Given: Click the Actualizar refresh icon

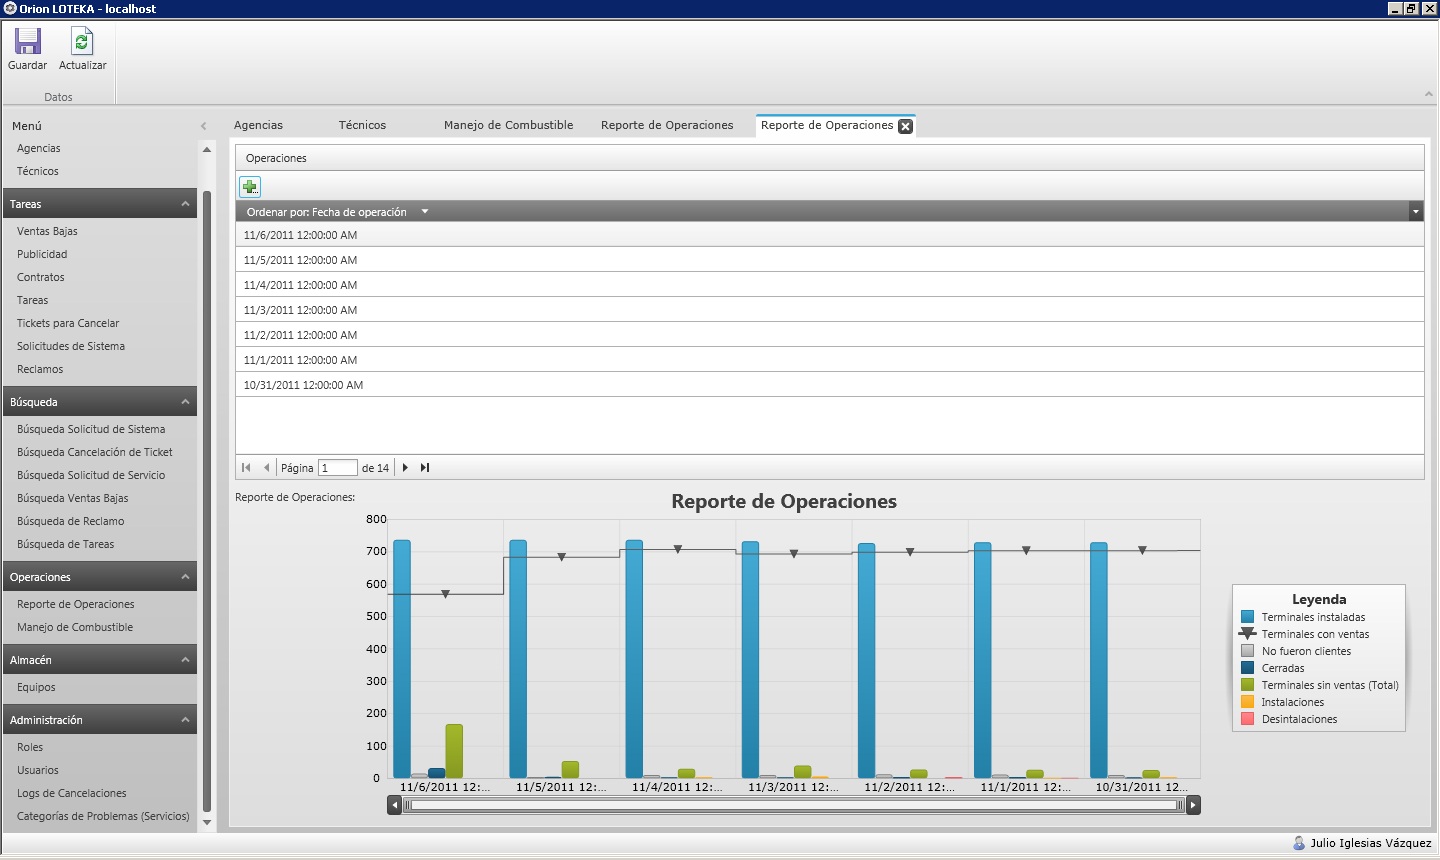Looking at the screenshot, I should (x=82, y=41).
